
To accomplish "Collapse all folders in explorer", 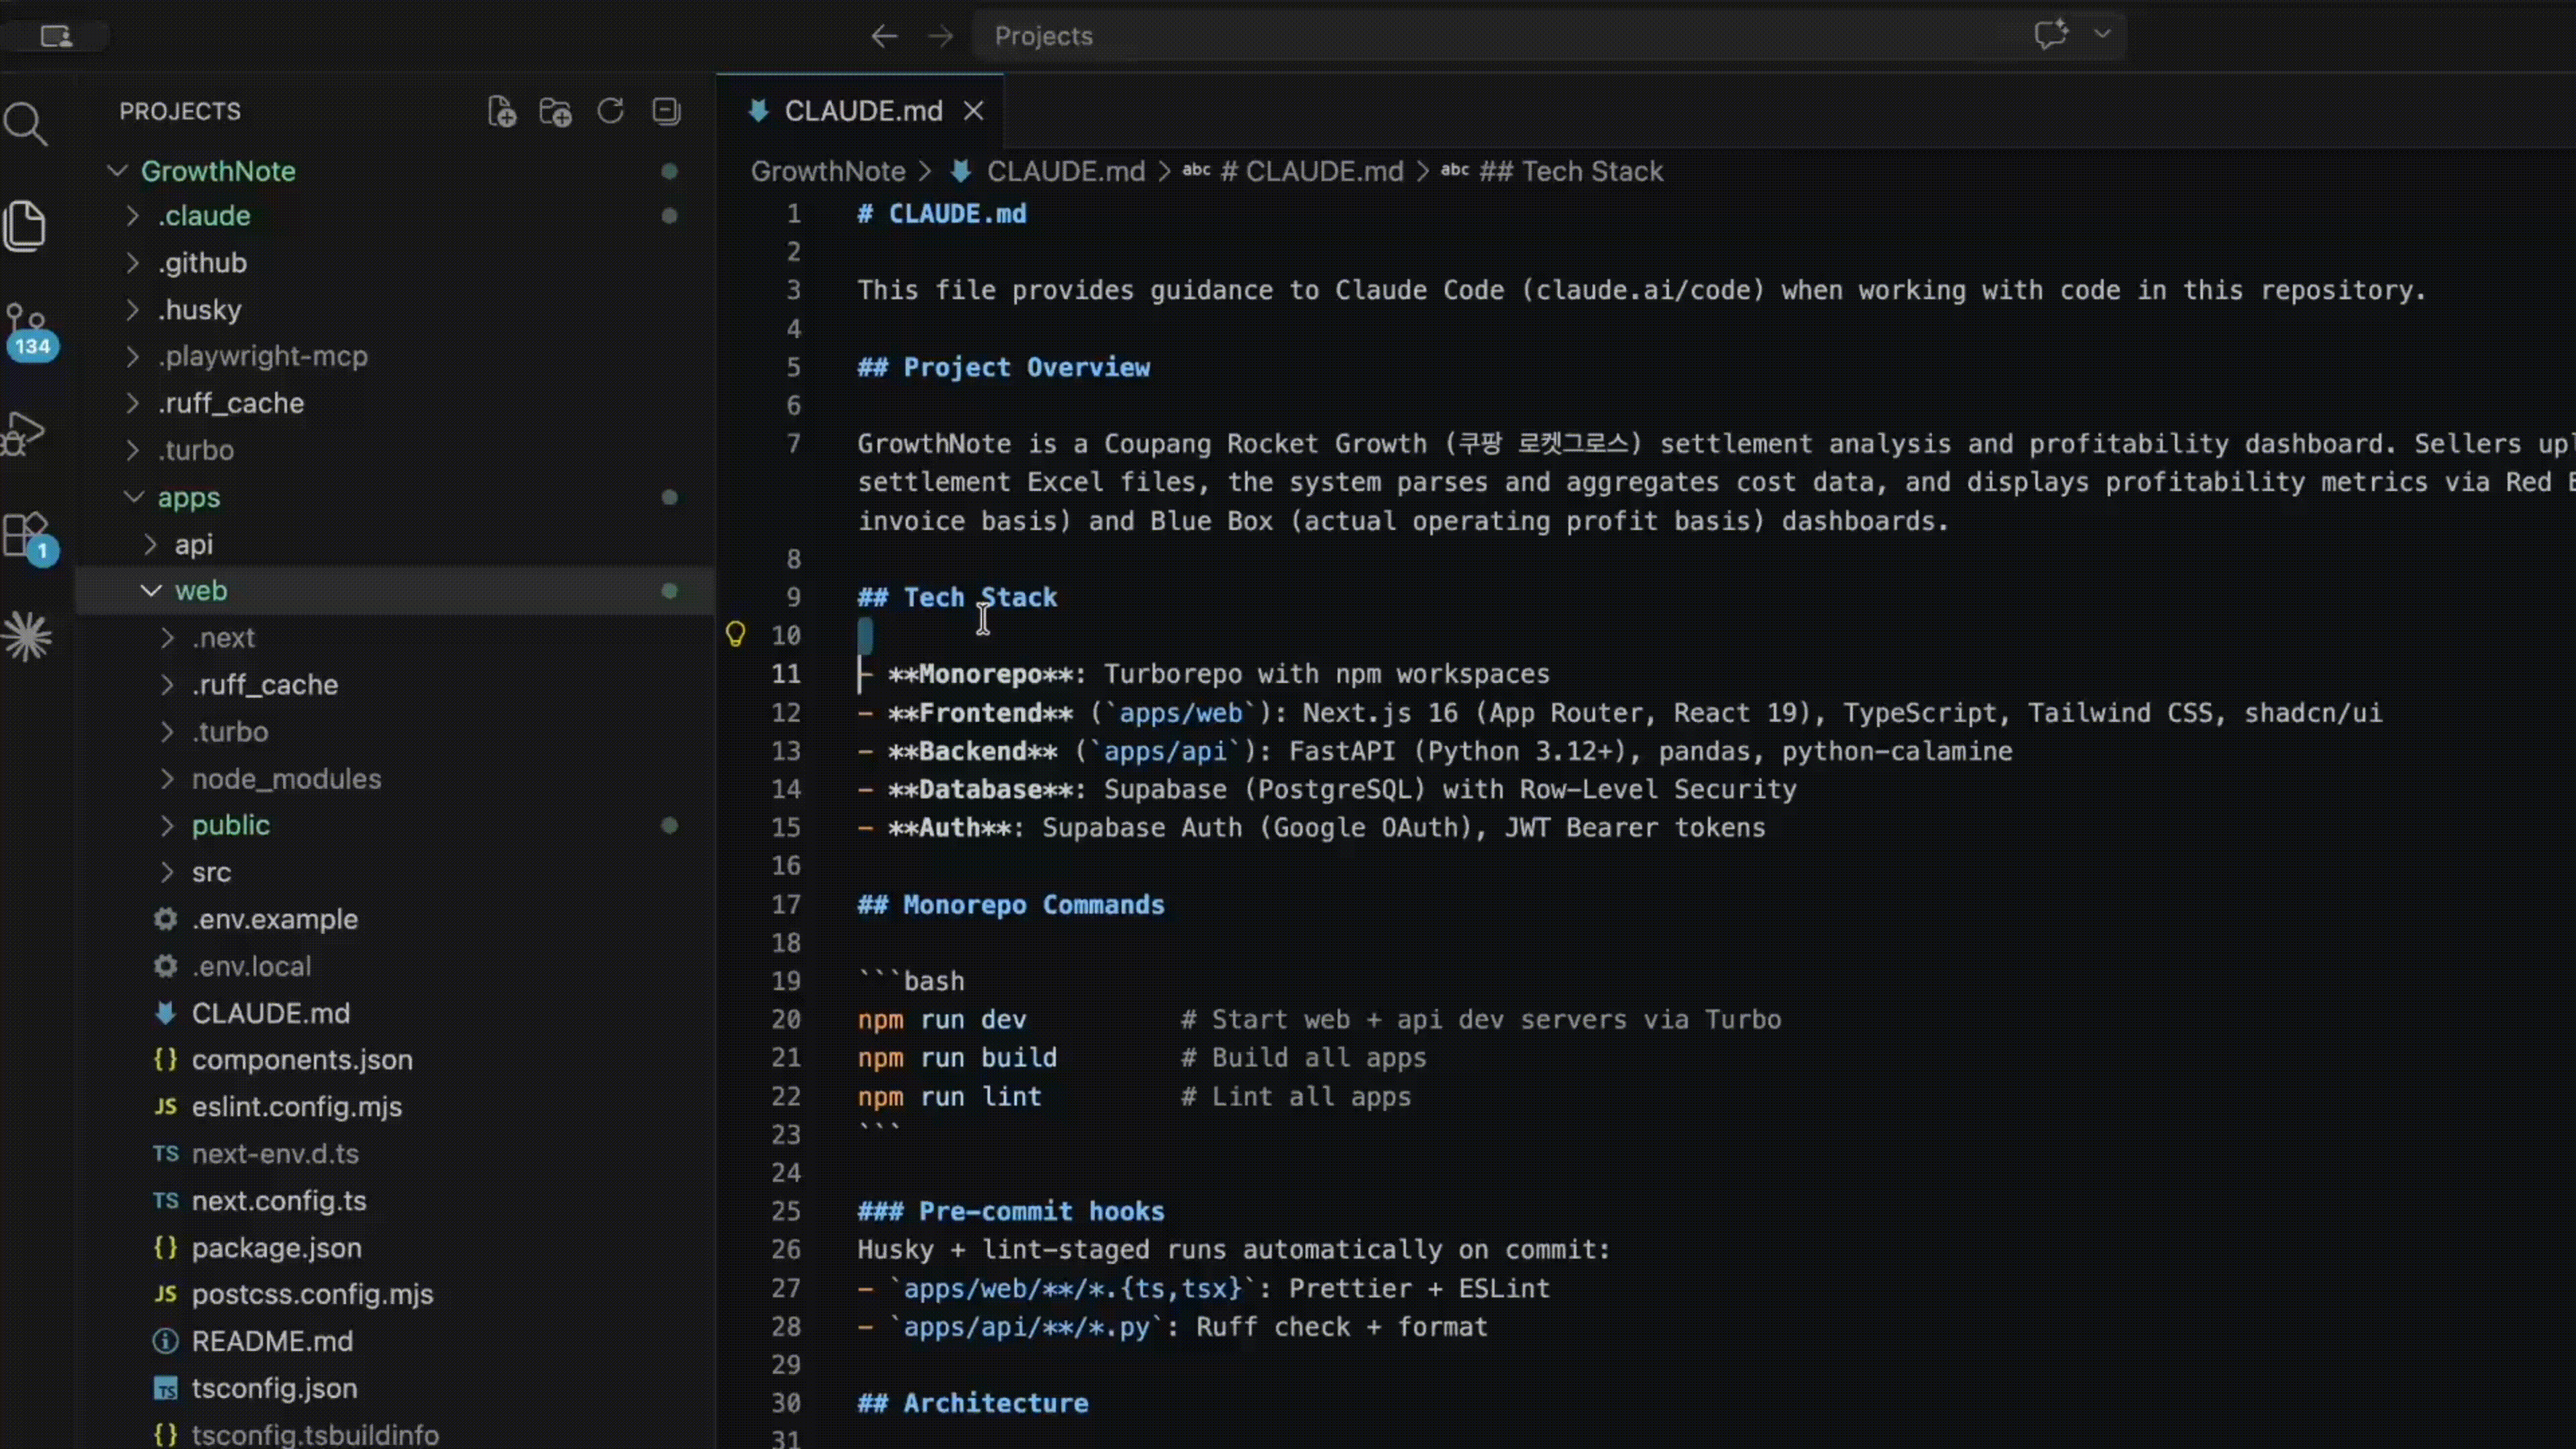I will (666, 111).
